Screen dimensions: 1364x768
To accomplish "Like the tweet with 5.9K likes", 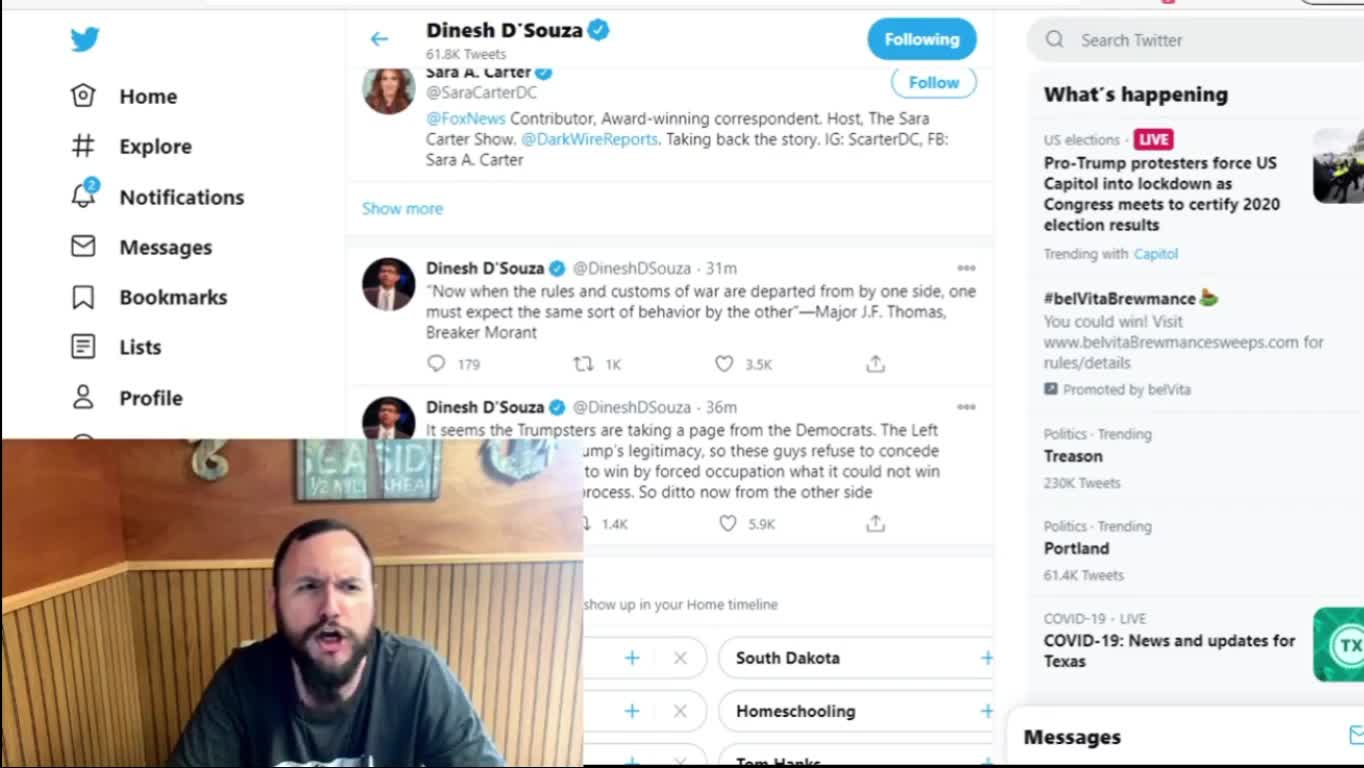I will pos(728,523).
